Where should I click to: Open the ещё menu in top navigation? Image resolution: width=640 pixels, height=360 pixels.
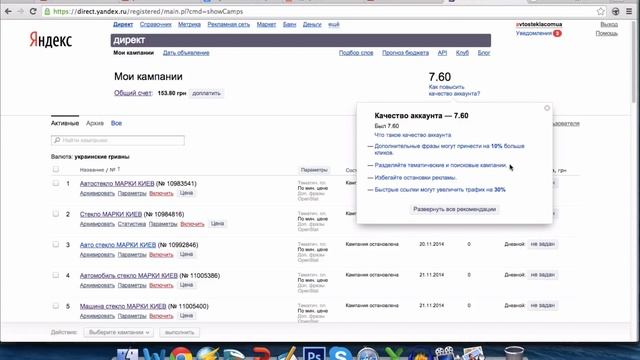333,24
